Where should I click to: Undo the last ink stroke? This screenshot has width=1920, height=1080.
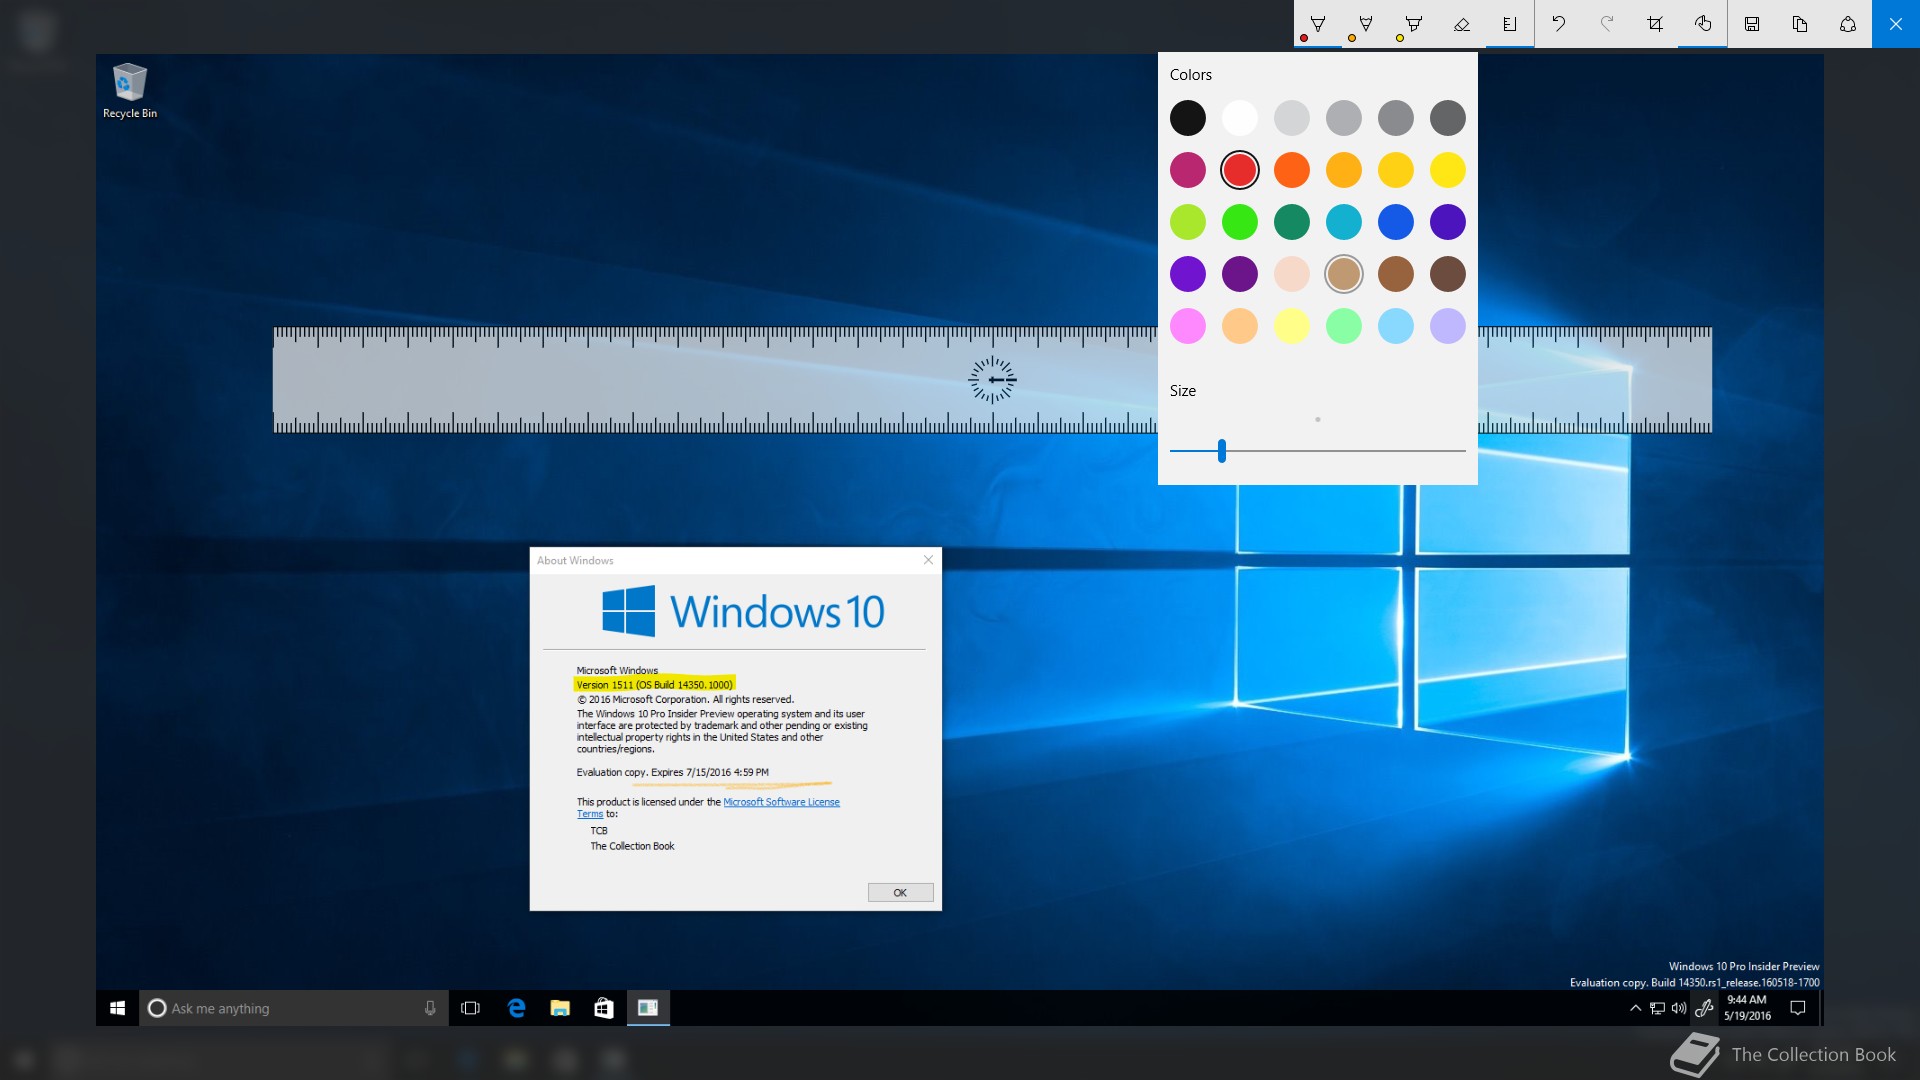pos(1558,24)
